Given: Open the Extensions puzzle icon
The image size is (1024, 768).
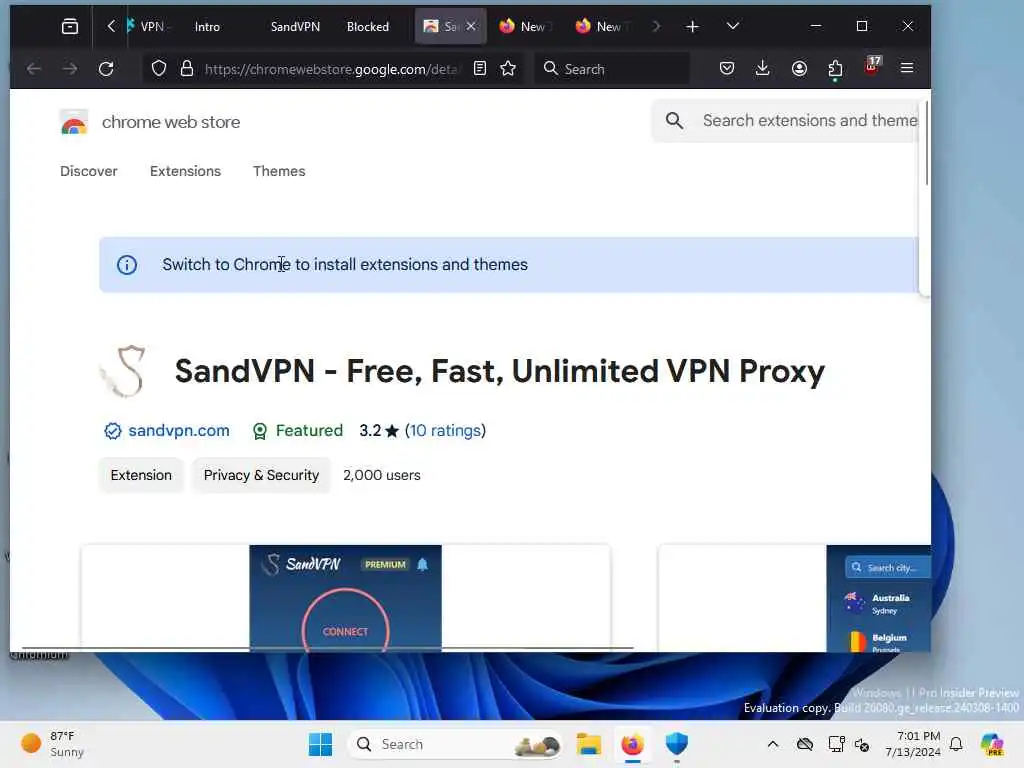Looking at the screenshot, I should click(x=835, y=69).
